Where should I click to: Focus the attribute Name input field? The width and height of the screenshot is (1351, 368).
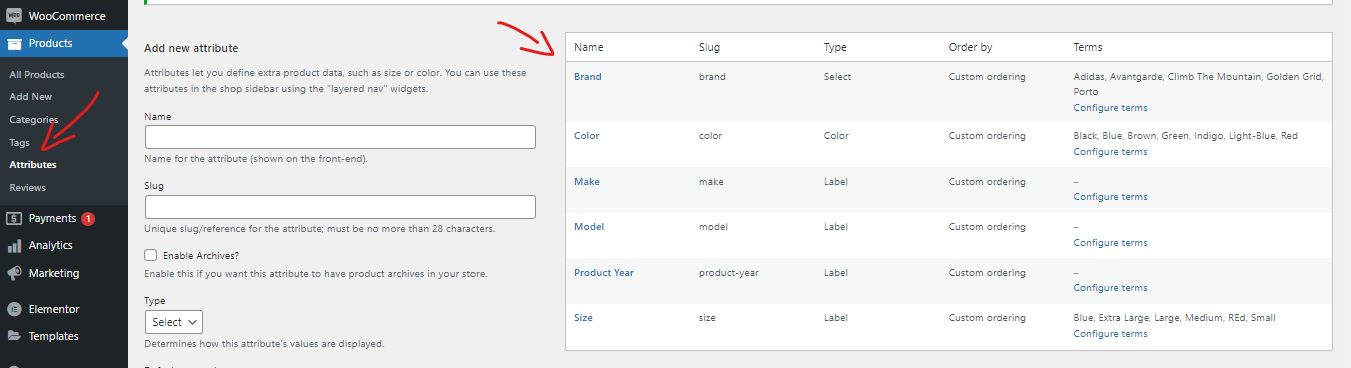tap(340, 137)
